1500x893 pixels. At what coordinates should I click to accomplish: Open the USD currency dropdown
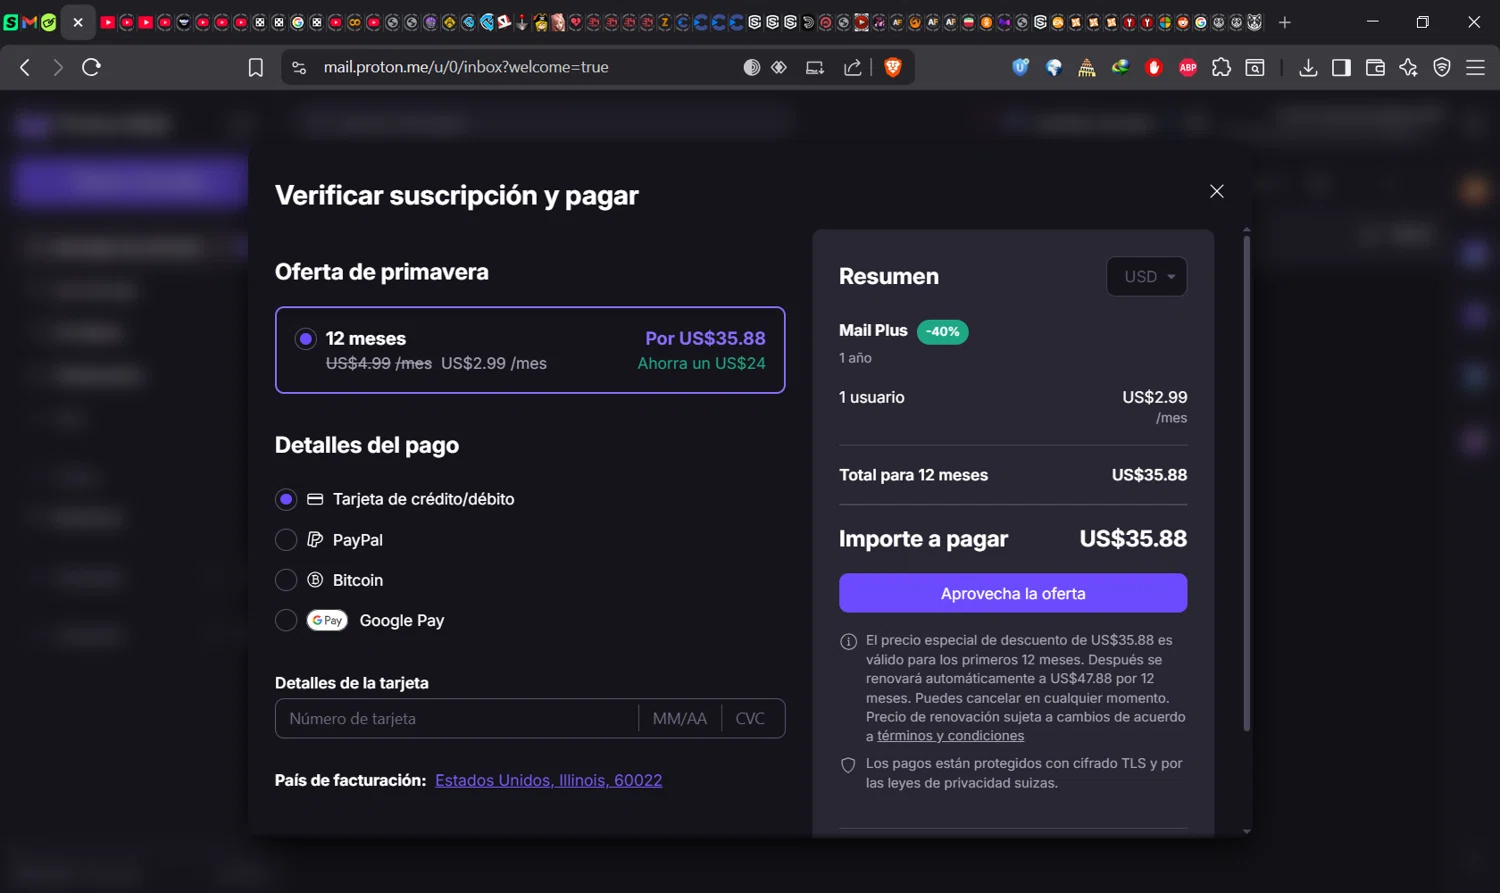click(x=1147, y=277)
